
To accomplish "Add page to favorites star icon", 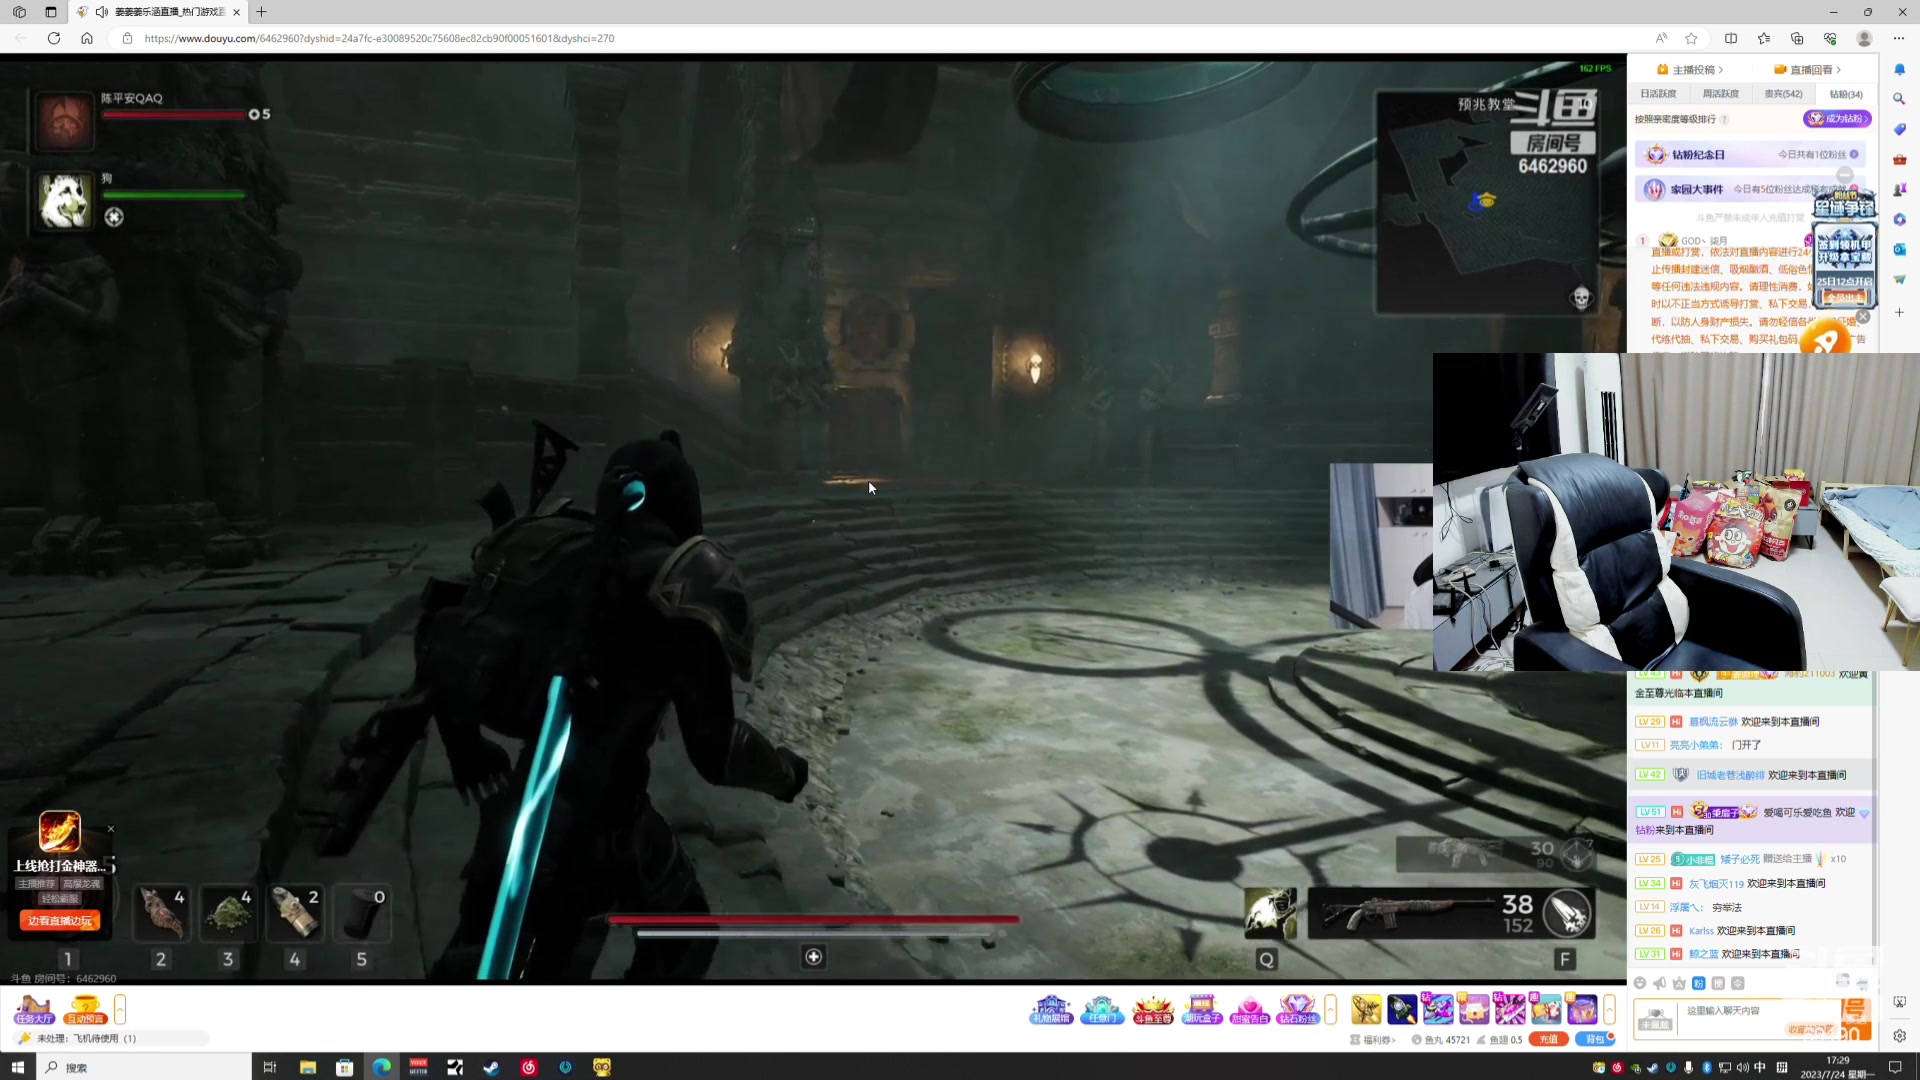I will tap(1691, 38).
